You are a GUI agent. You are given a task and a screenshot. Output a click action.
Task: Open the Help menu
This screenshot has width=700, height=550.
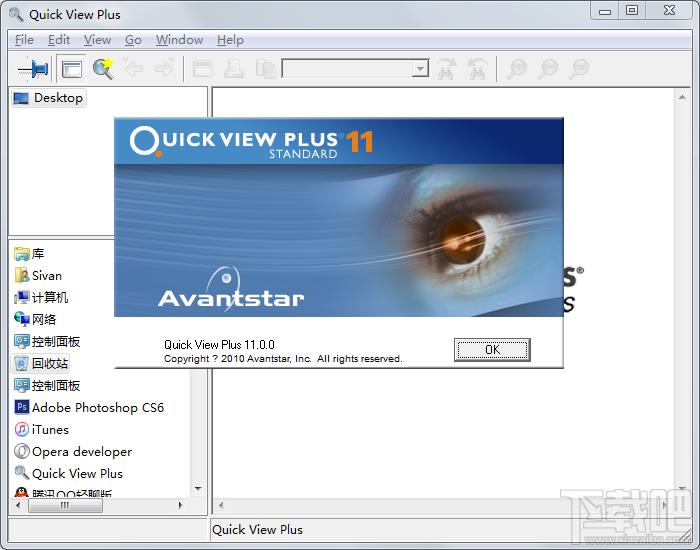click(x=230, y=40)
